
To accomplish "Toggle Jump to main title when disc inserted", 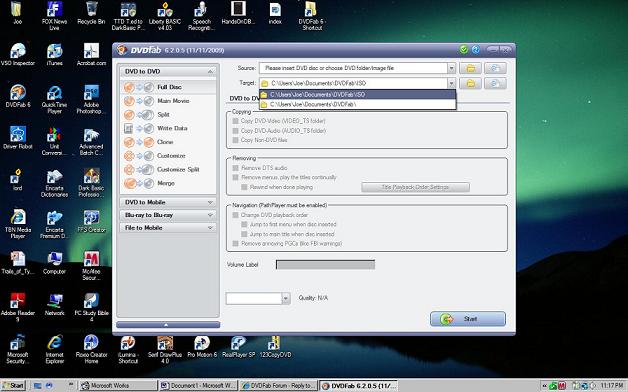I will coord(244,234).
